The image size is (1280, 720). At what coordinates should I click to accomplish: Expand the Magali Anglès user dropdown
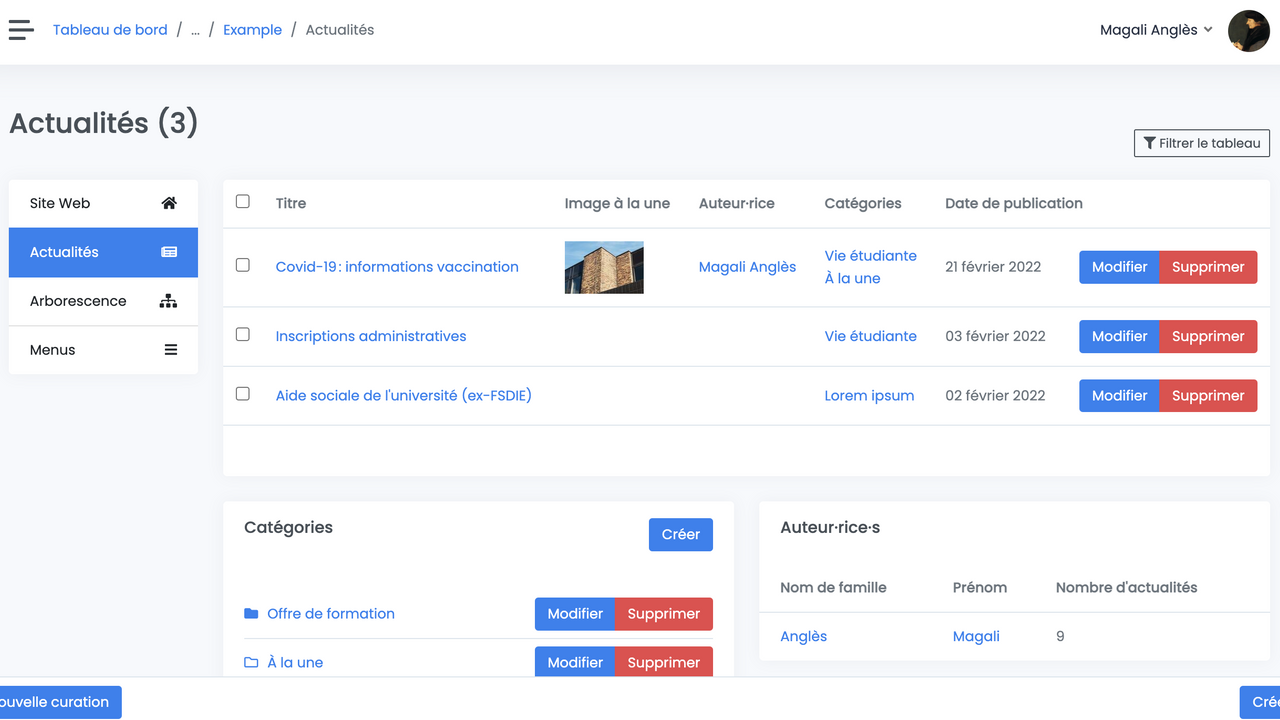1156,30
